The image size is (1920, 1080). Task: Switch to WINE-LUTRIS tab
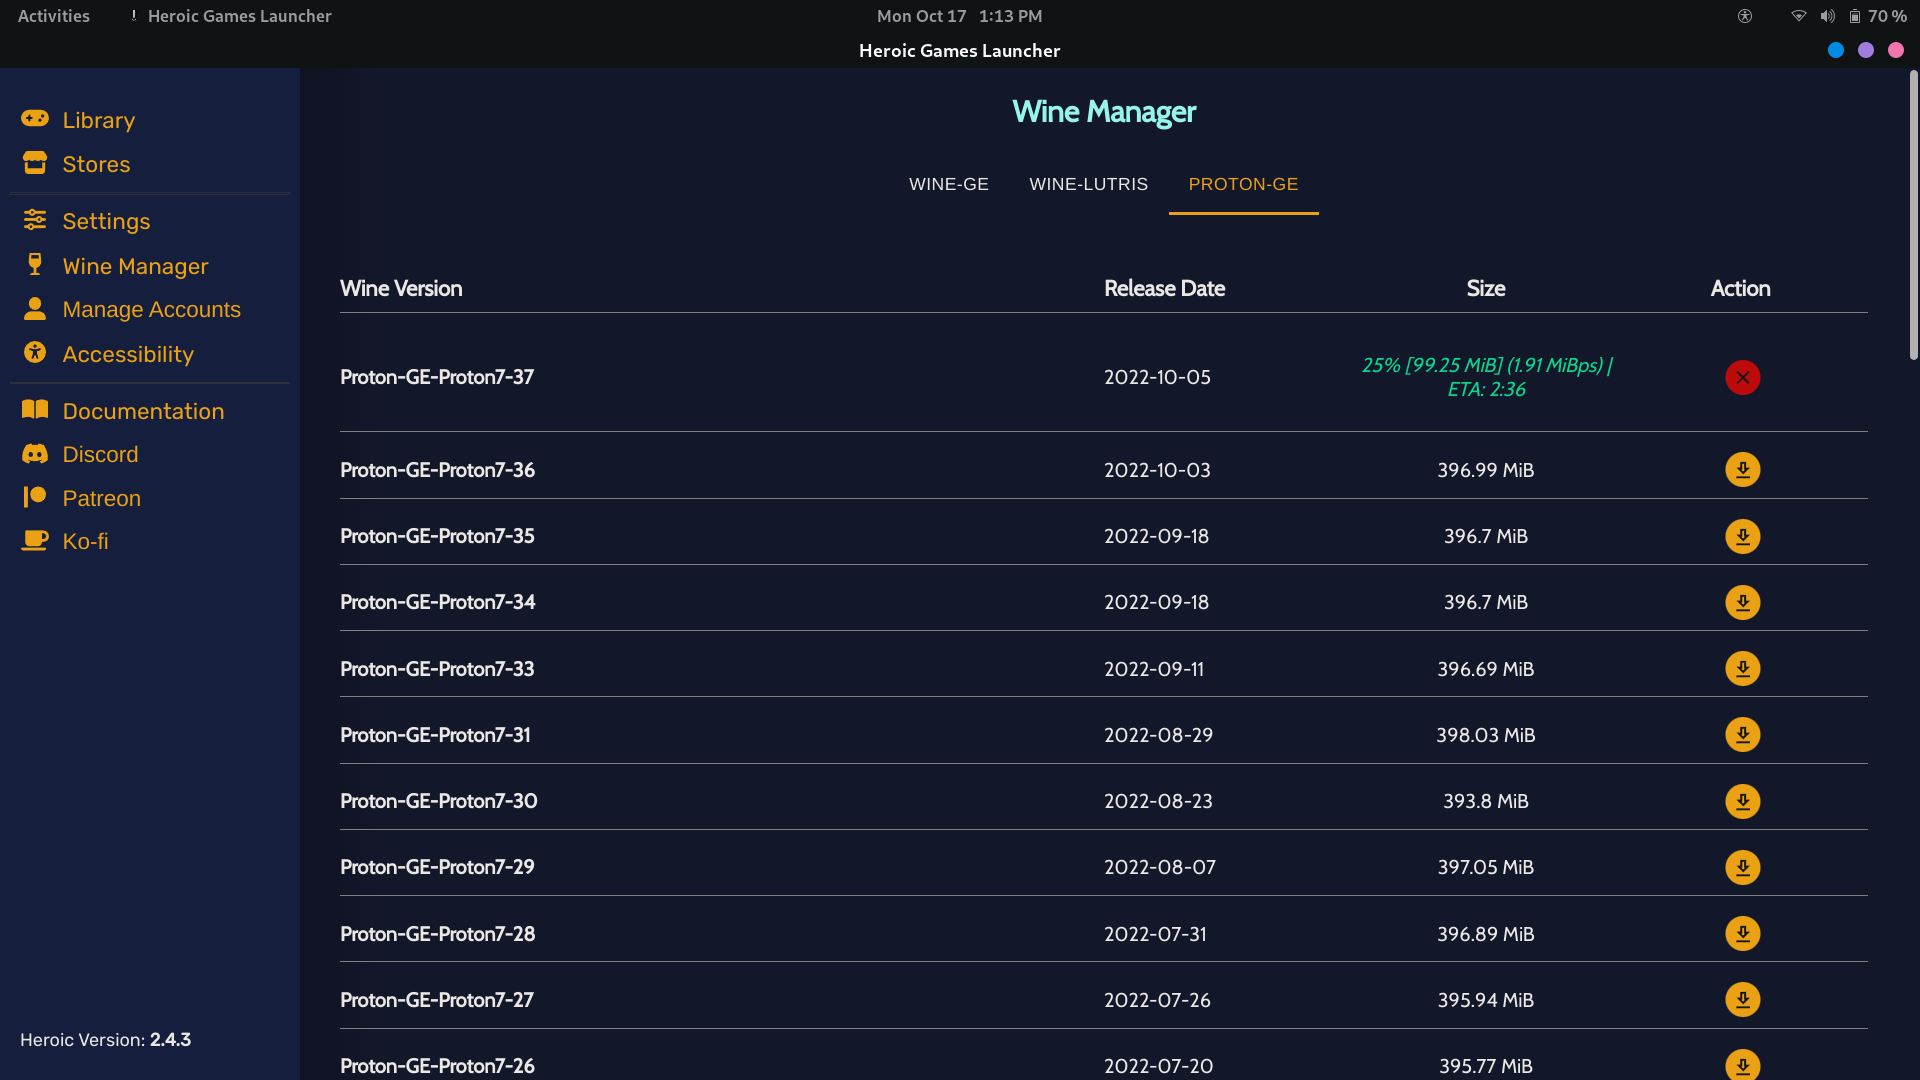click(x=1088, y=184)
